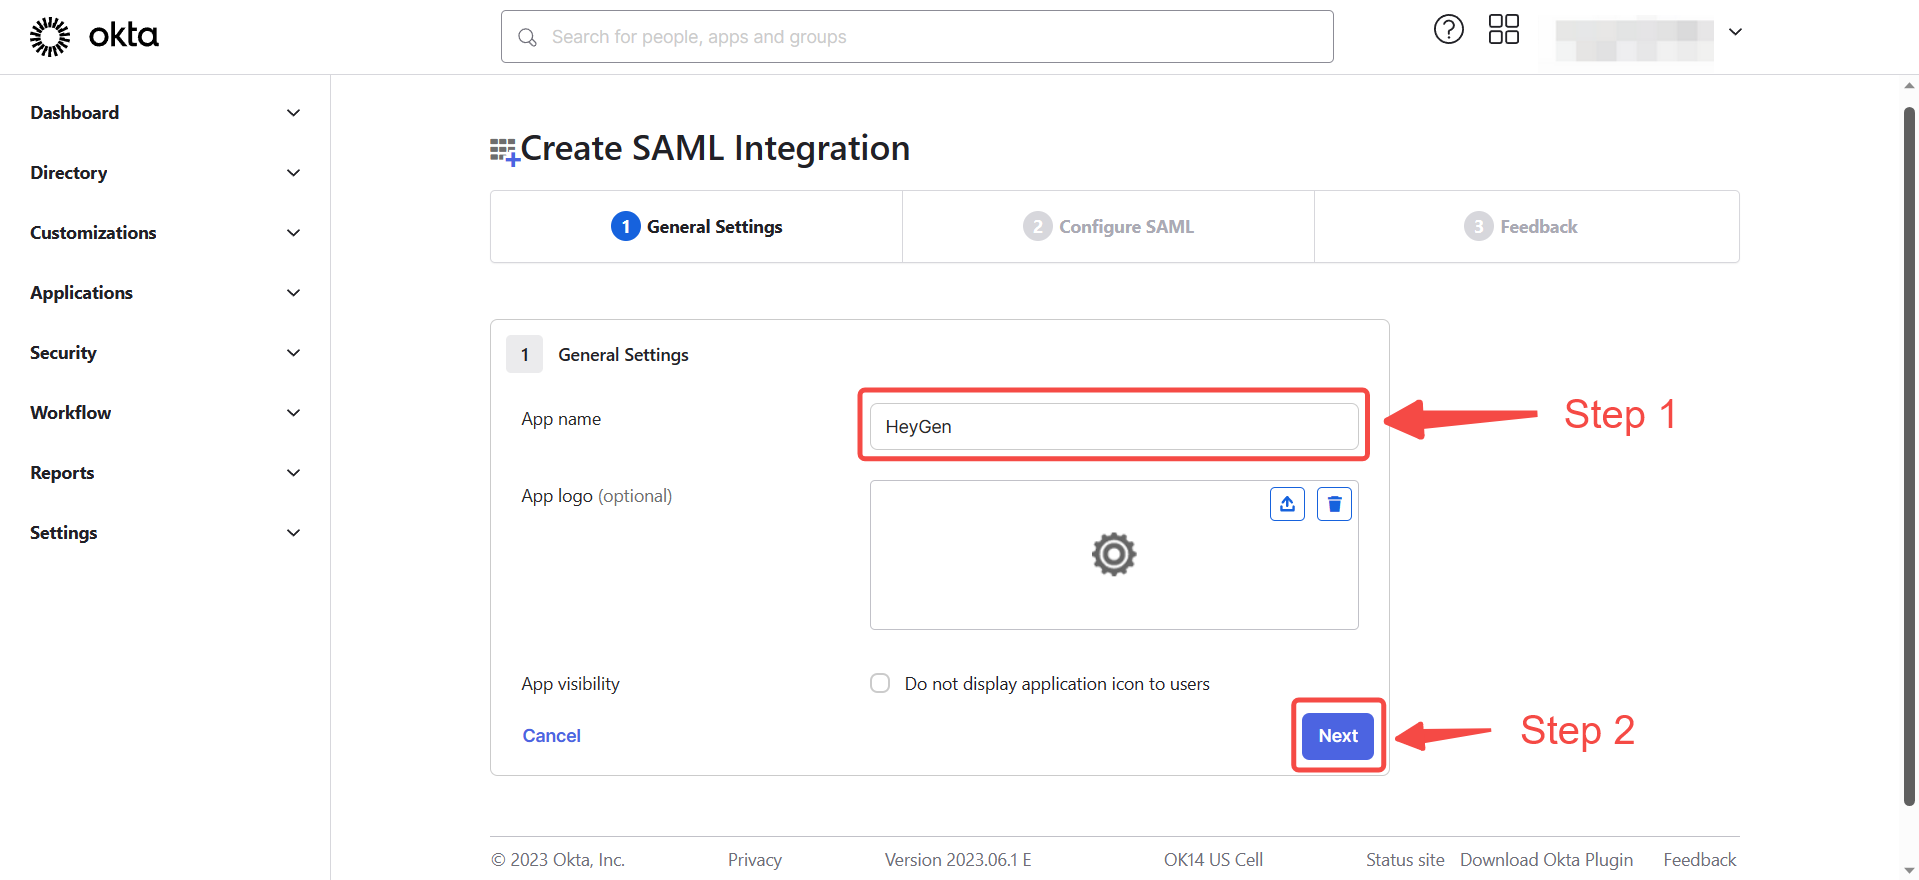1919x880 pixels.
Task: Open the Privacy footer link
Action: coord(755,860)
